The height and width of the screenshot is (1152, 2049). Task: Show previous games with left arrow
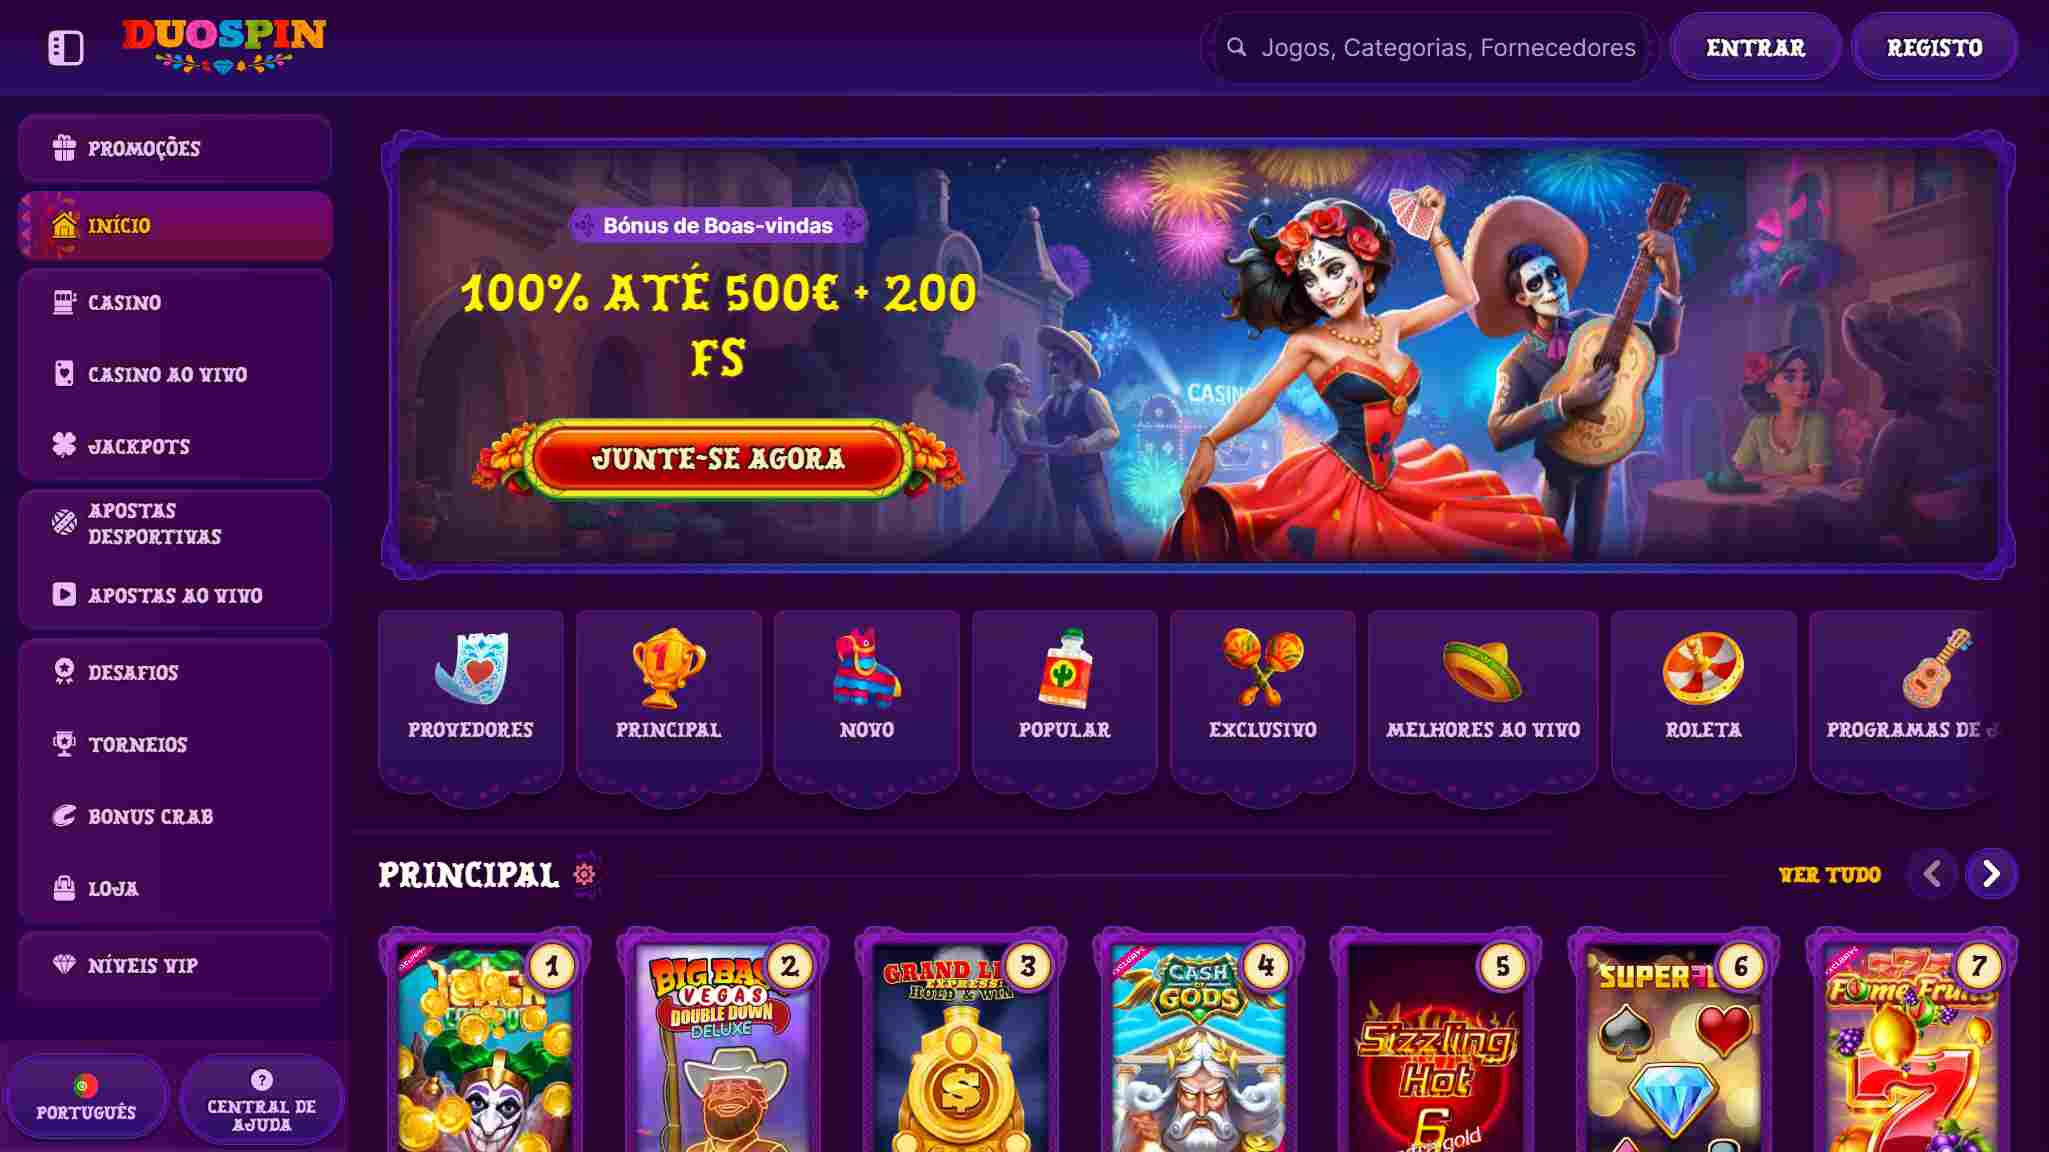(1932, 874)
